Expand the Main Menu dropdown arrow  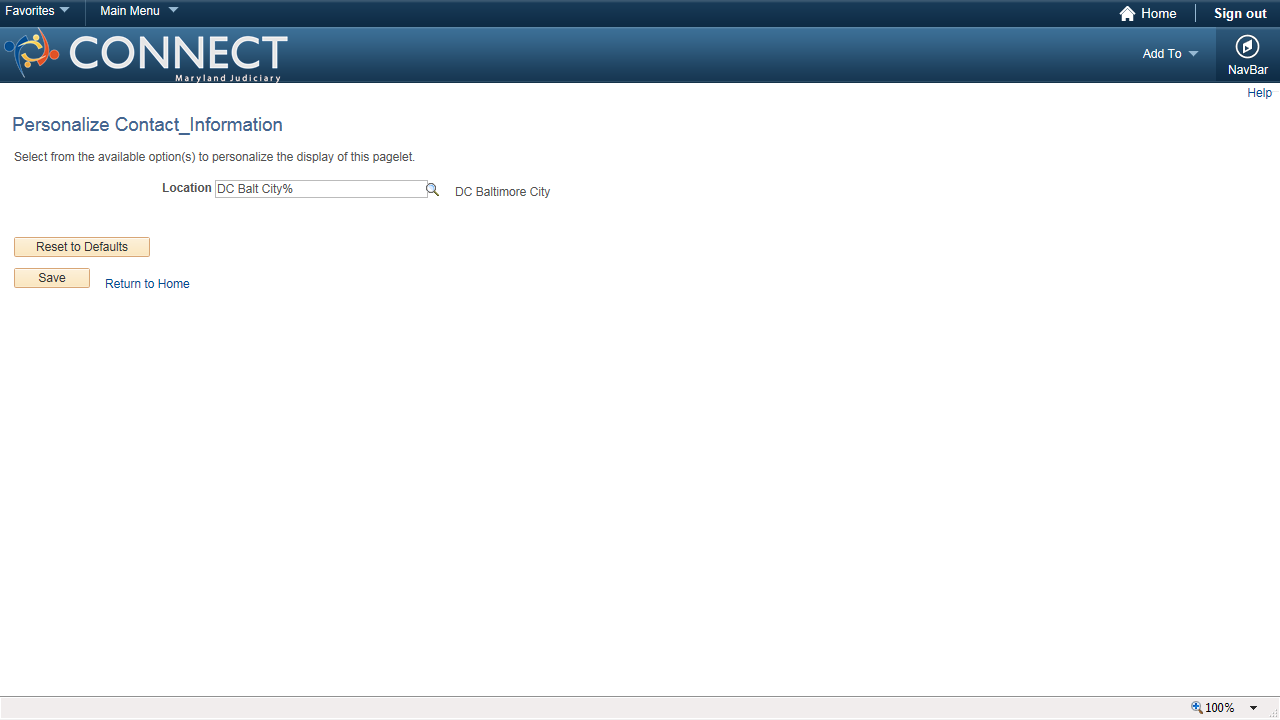(x=173, y=10)
